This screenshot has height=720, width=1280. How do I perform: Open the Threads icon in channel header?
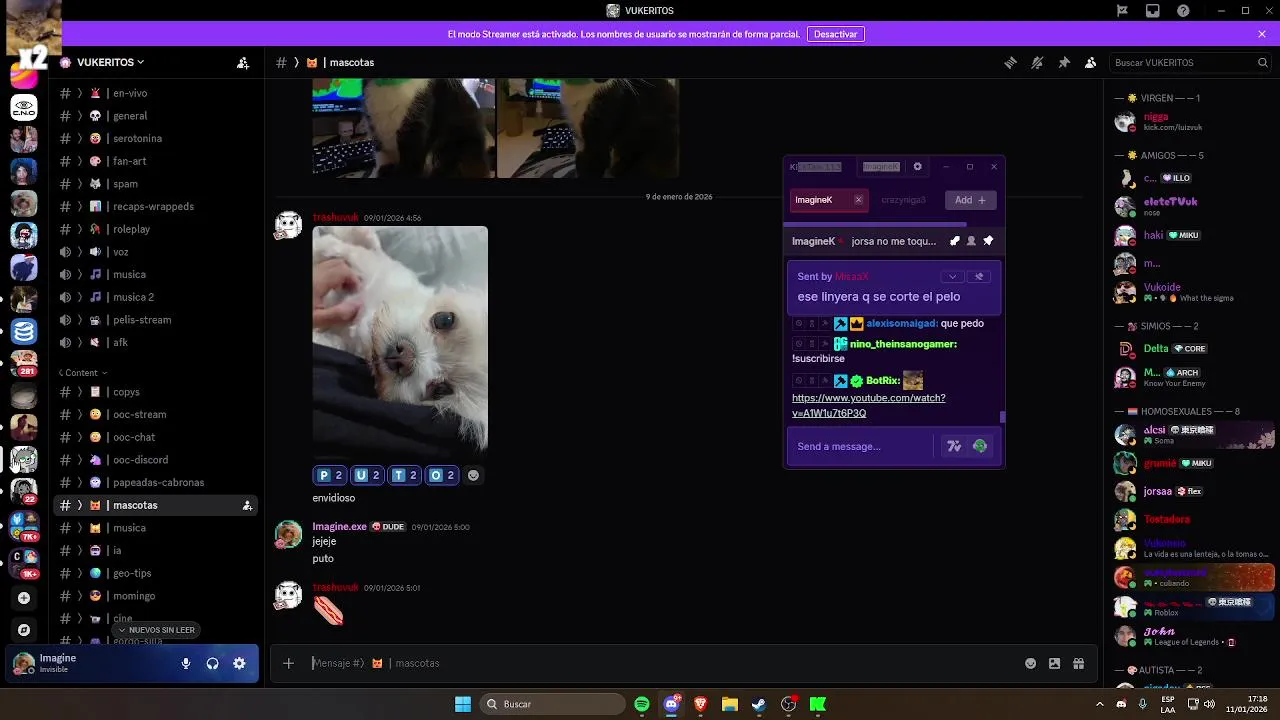1011,62
